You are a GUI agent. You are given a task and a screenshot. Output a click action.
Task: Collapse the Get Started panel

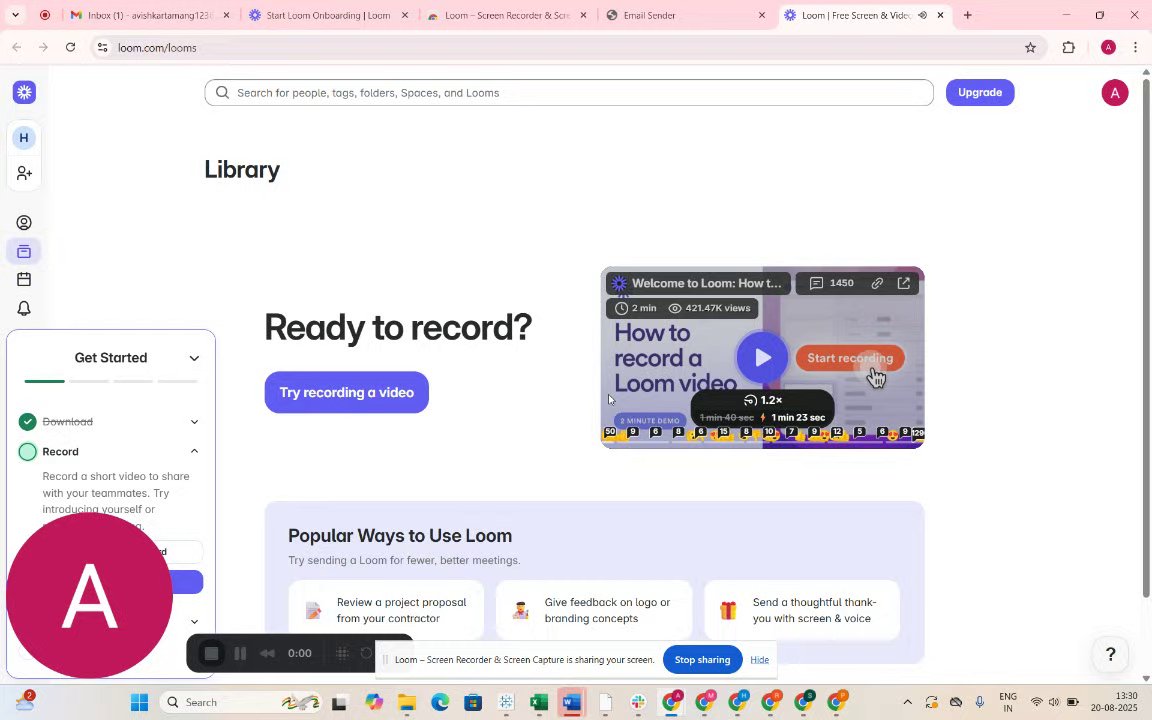click(194, 359)
